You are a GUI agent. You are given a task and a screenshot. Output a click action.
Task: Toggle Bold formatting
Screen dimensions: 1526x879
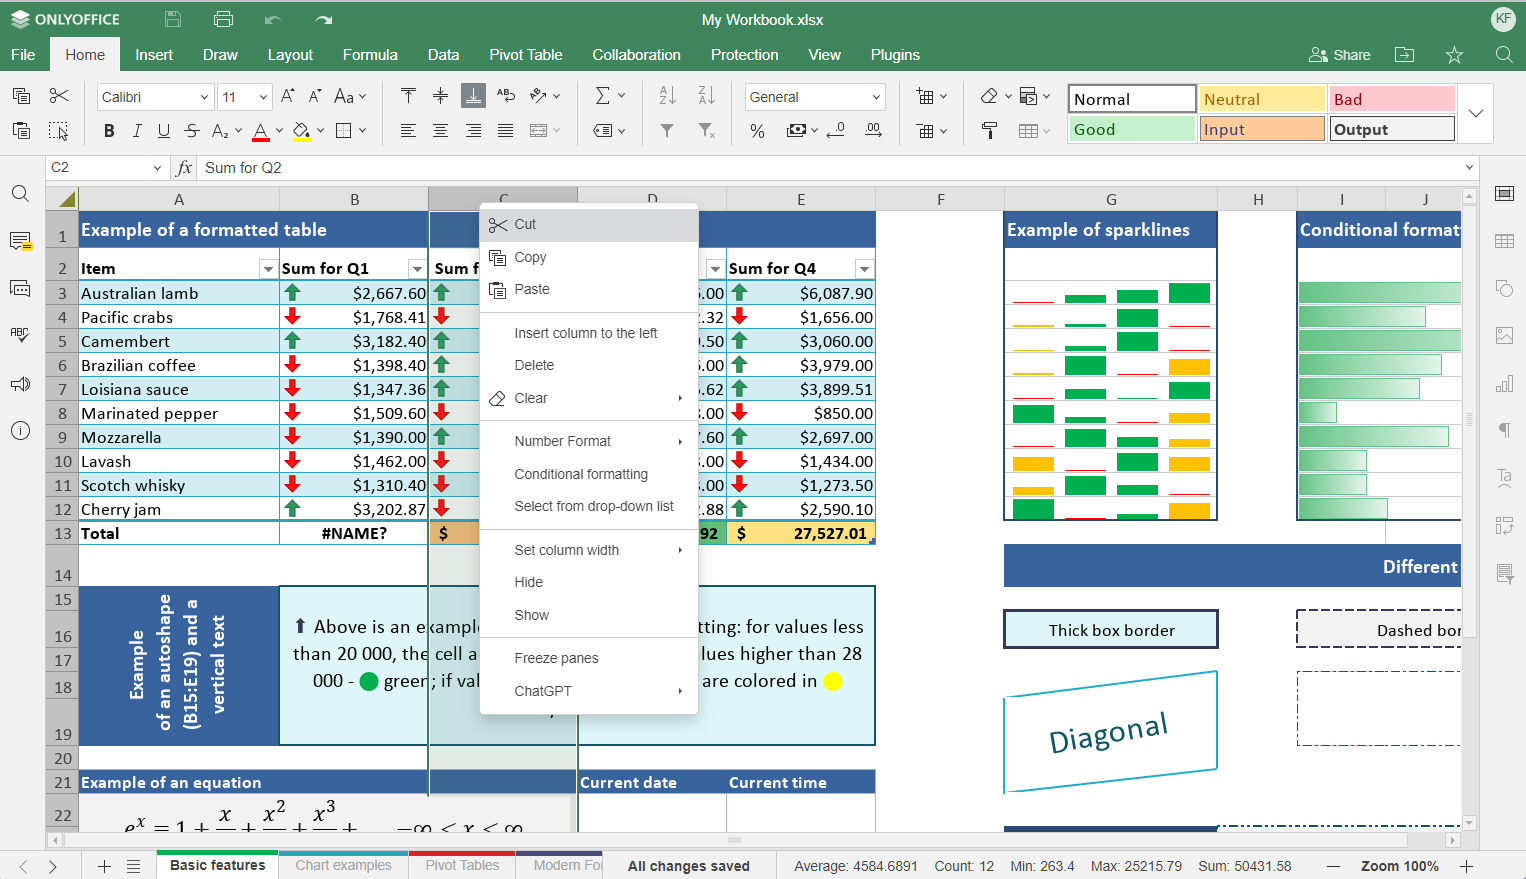(x=109, y=130)
